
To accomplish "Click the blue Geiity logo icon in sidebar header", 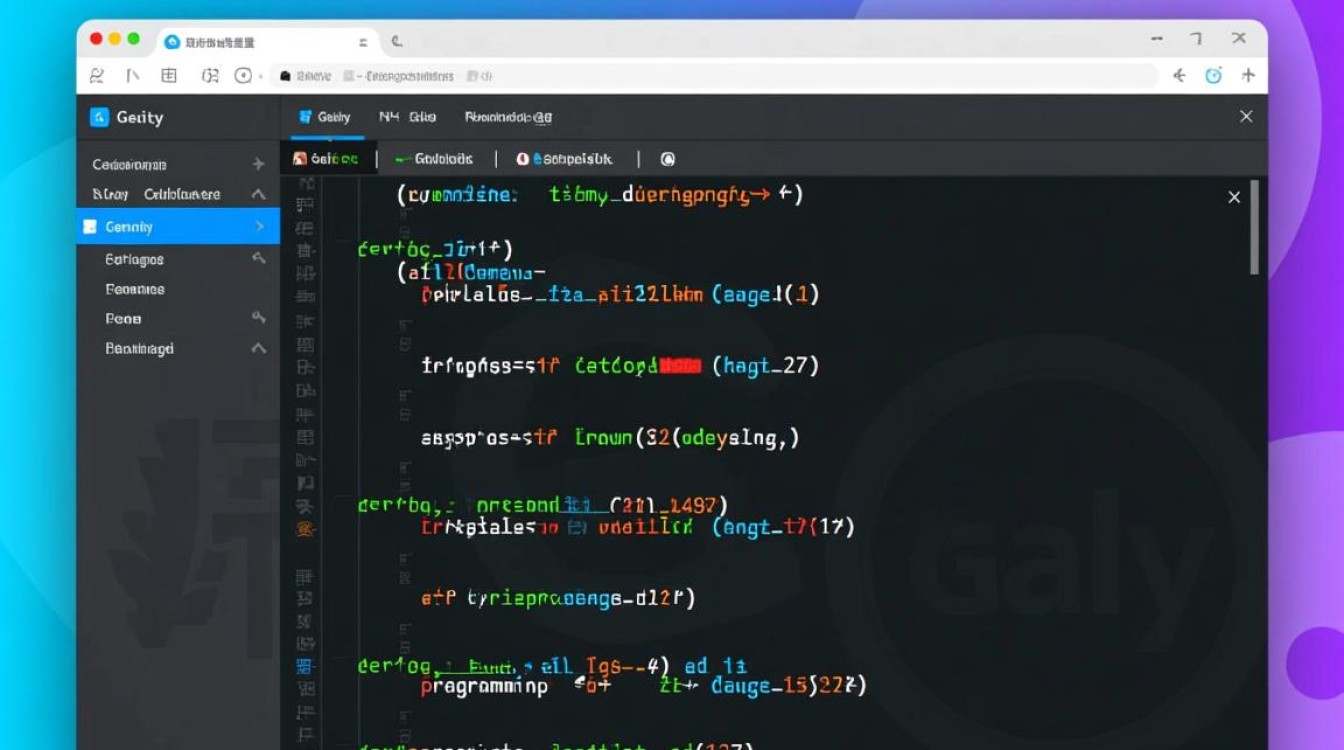I will point(99,117).
